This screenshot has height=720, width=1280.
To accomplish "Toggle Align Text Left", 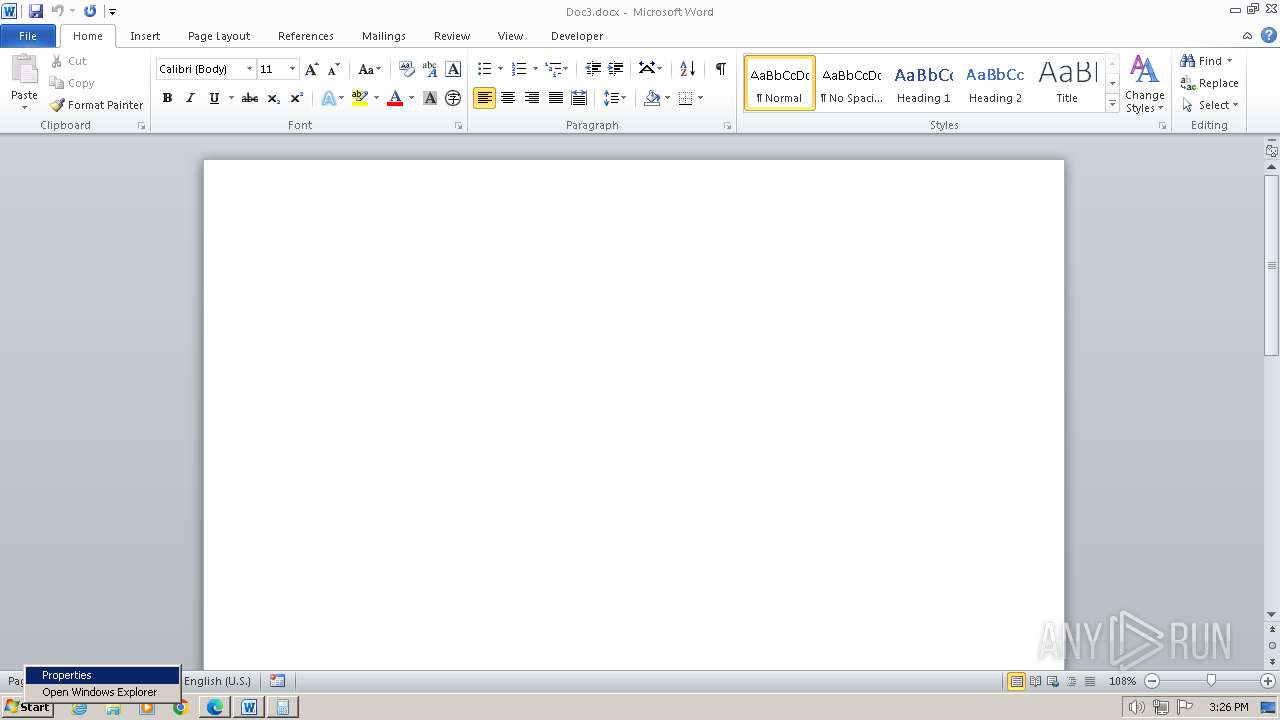I will click(484, 98).
